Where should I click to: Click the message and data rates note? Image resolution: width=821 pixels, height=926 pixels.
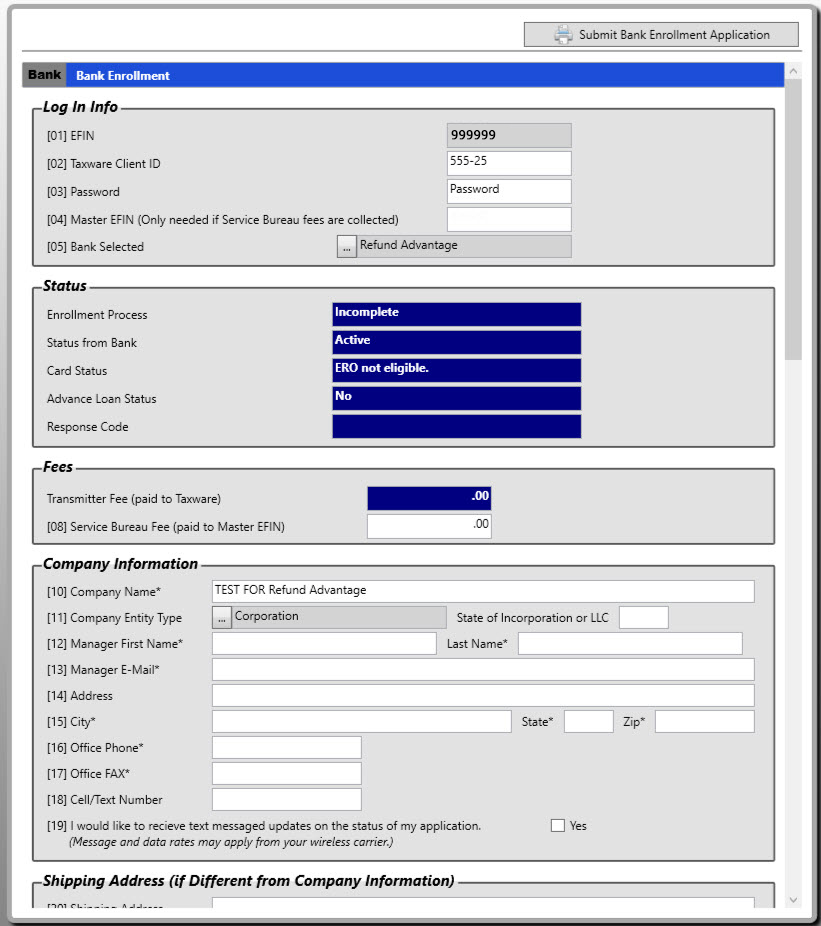point(231,842)
